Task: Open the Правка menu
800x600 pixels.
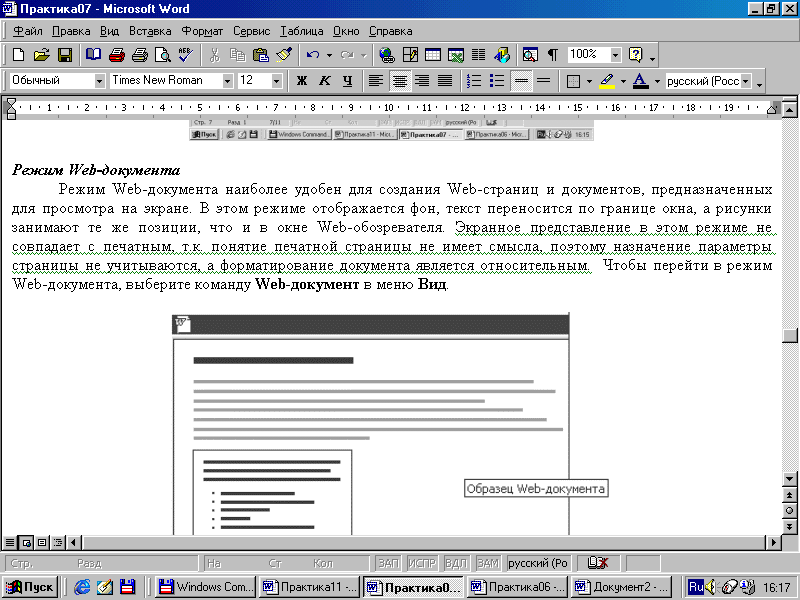Action: (71, 31)
